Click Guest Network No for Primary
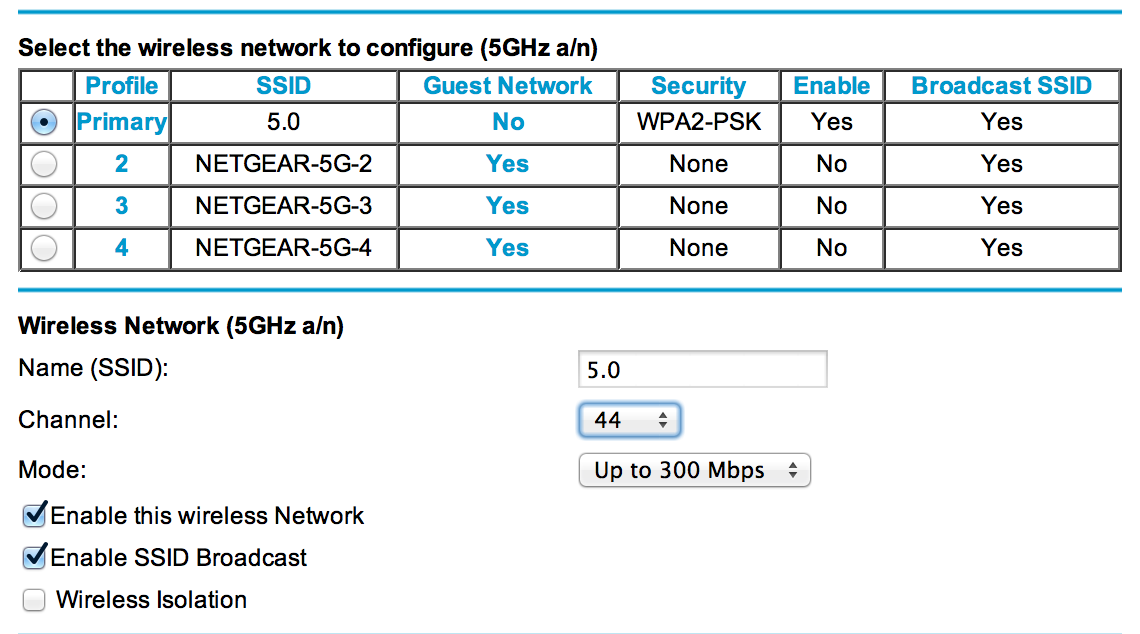1140x634 pixels. [x=507, y=122]
